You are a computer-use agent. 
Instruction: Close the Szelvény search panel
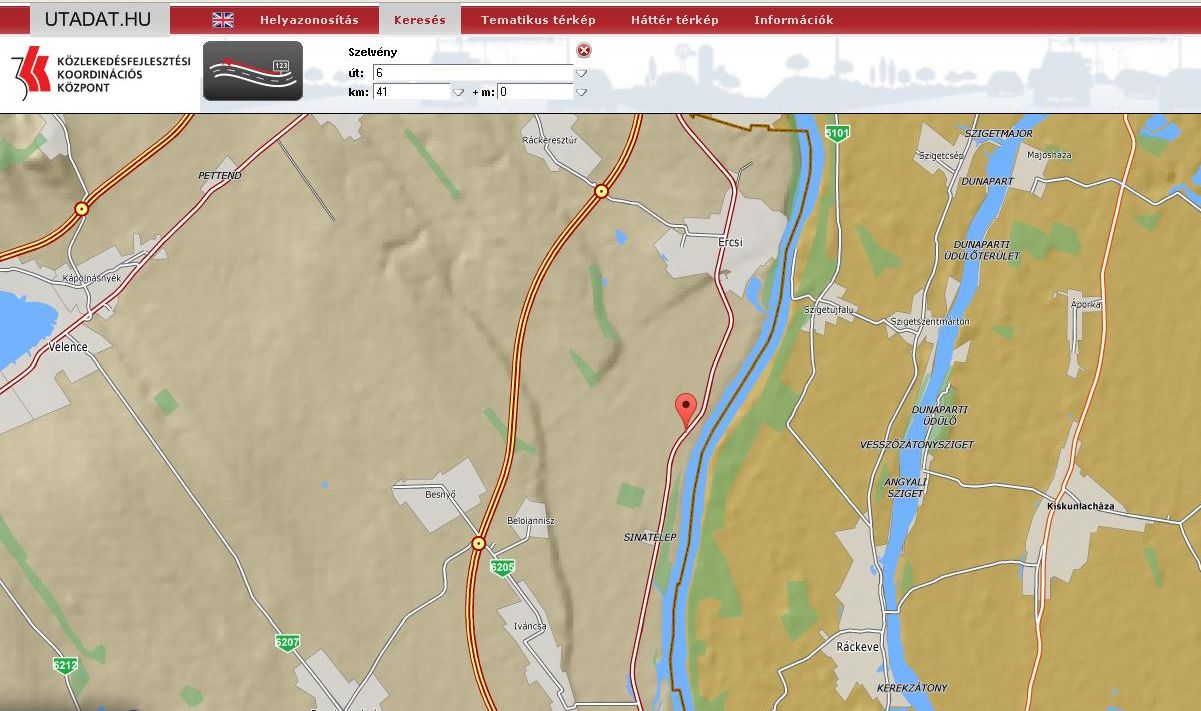tap(584, 51)
